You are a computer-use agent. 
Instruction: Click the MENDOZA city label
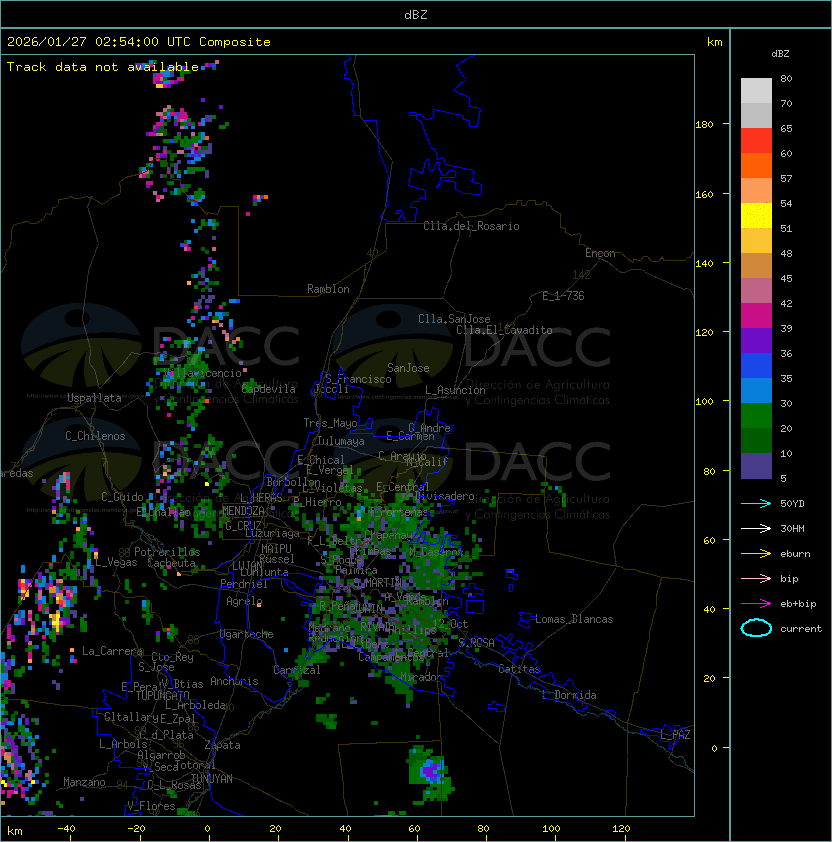coord(245,511)
